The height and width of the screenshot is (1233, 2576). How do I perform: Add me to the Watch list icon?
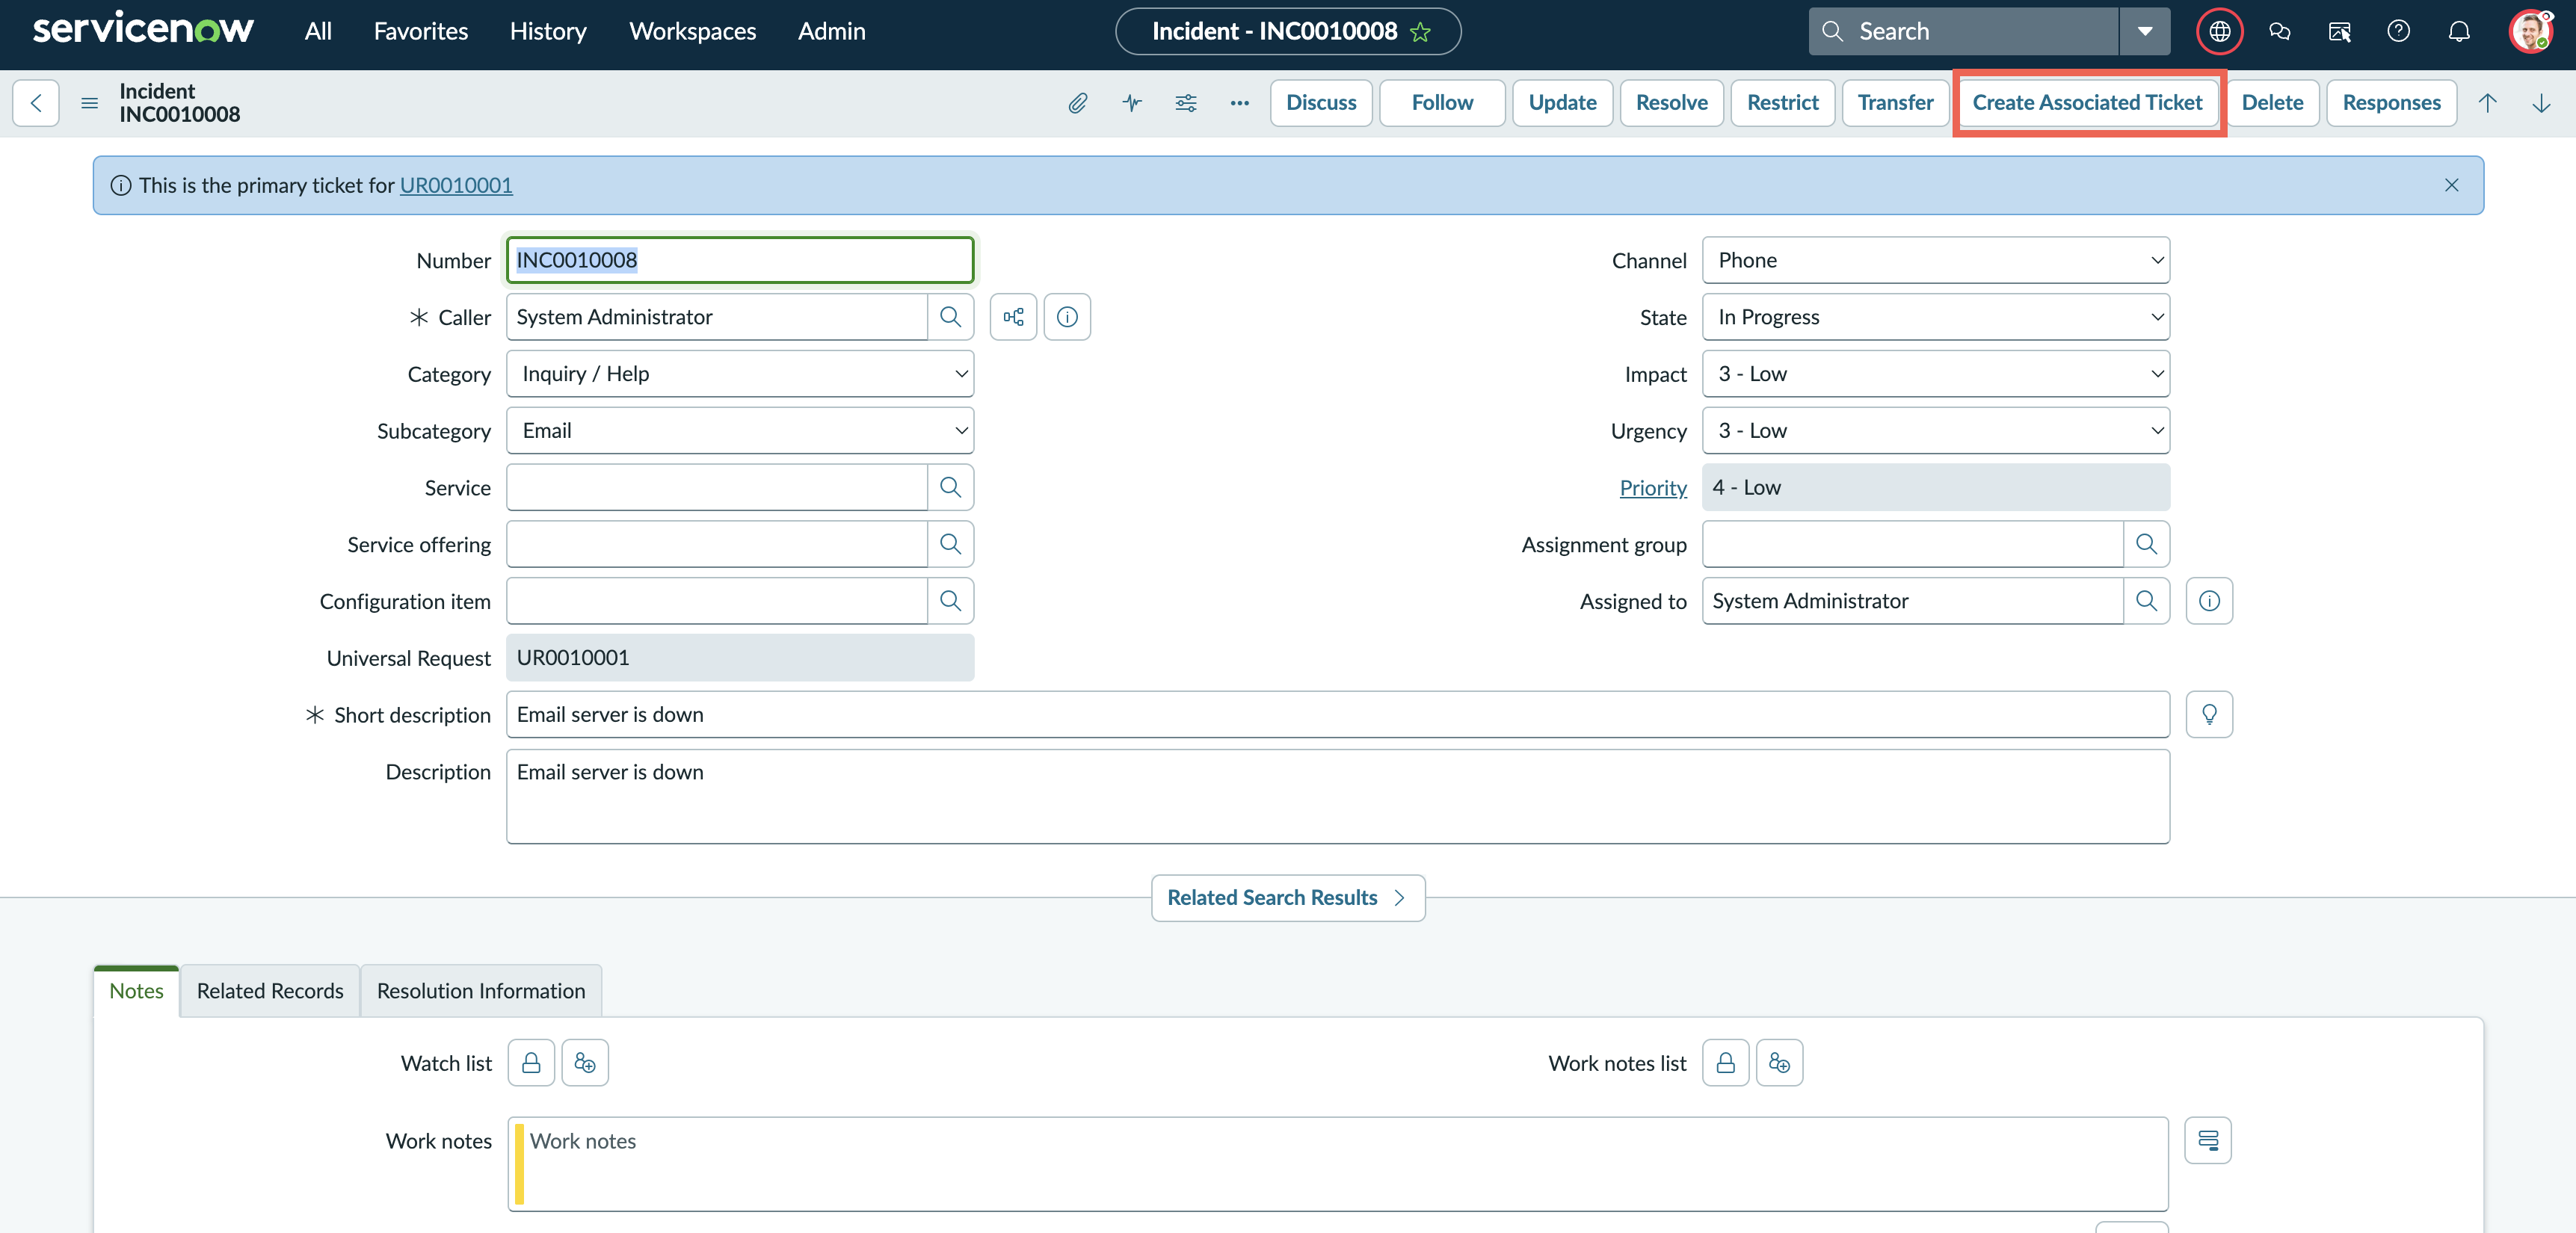coord(585,1063)
